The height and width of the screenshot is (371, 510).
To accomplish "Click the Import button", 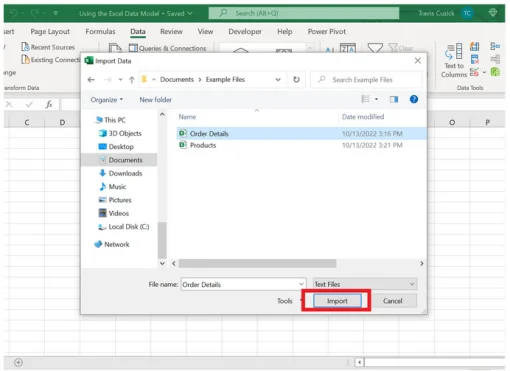I will [337, 301].
